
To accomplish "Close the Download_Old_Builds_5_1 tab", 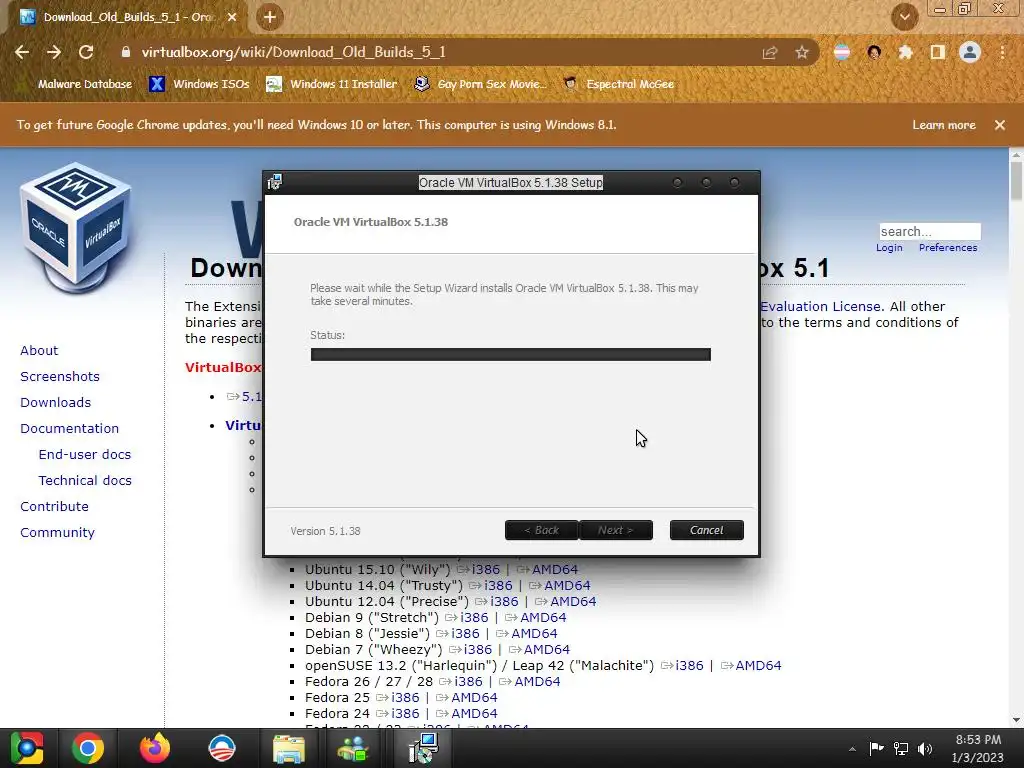I will click(232, 17).
